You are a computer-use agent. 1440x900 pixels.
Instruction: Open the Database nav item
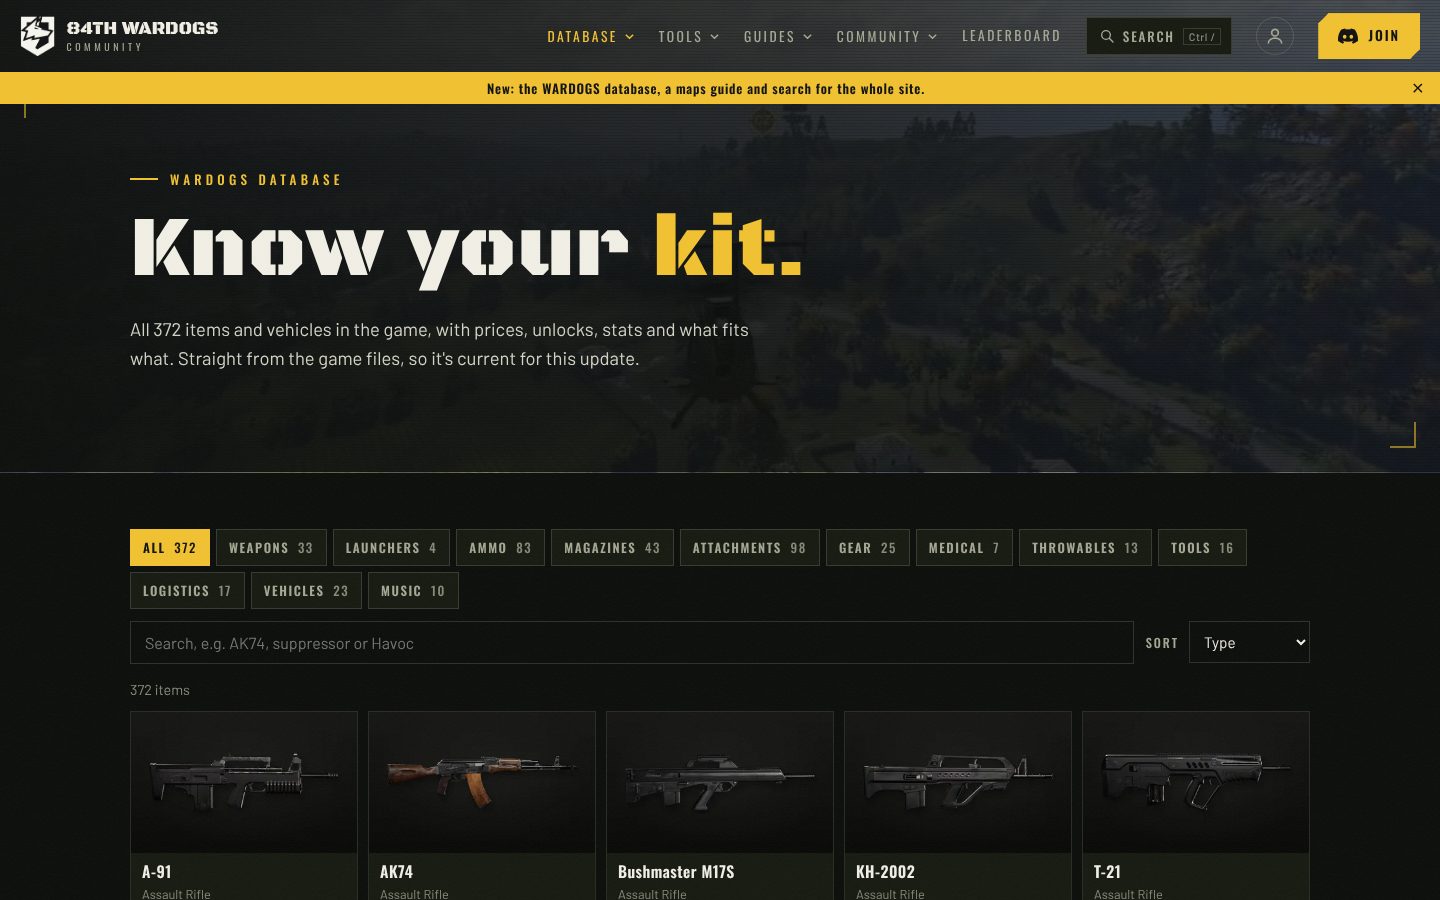coord(582,37)
